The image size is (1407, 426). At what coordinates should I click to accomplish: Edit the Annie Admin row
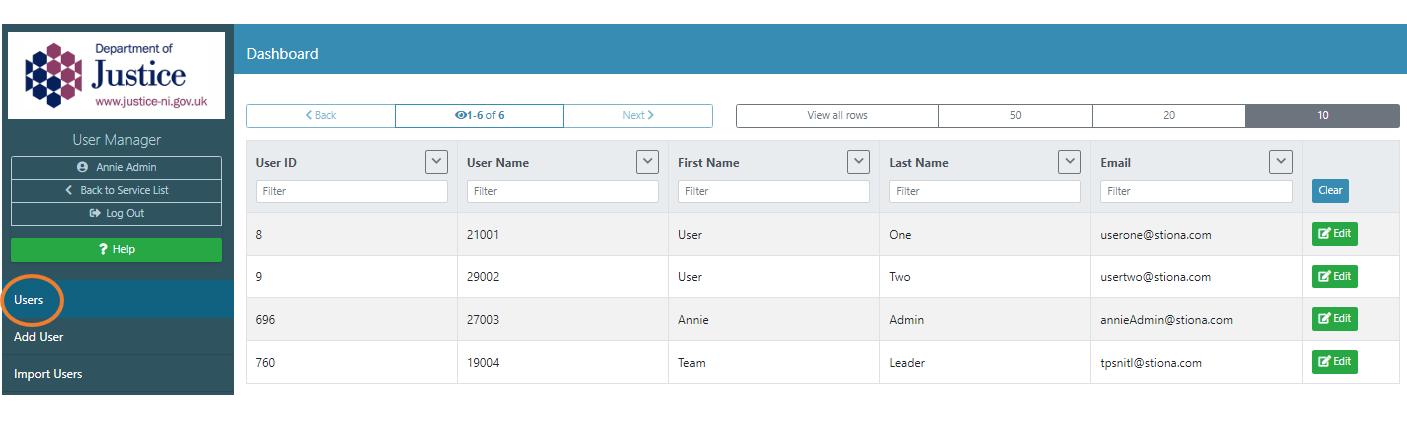point(1334,319)
